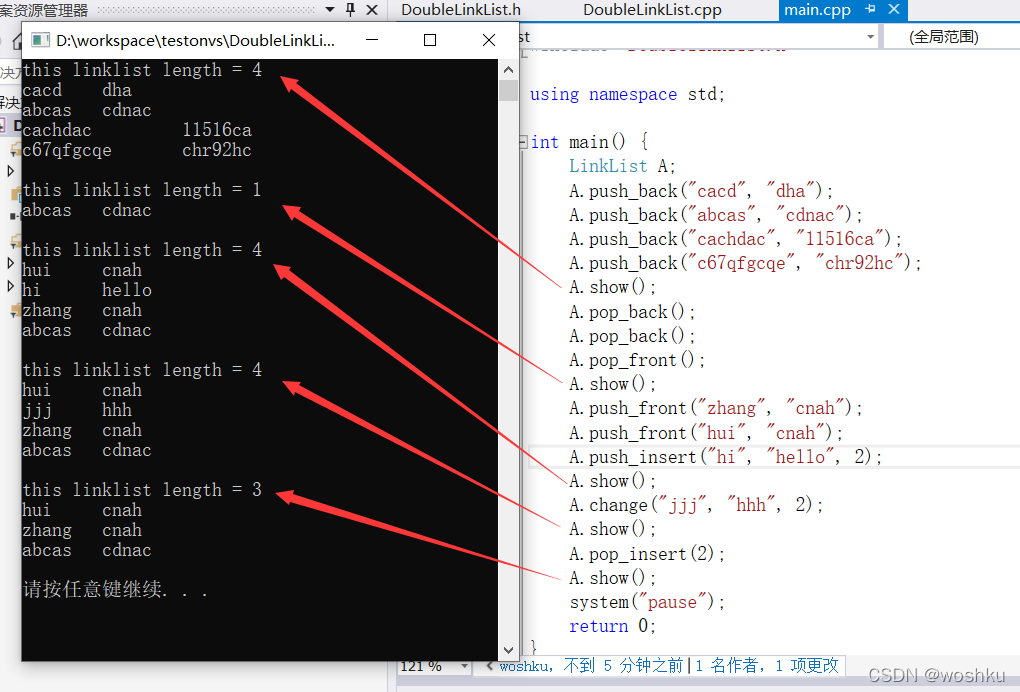Pin the main.cpp editor tab

(x=870, y=9)
